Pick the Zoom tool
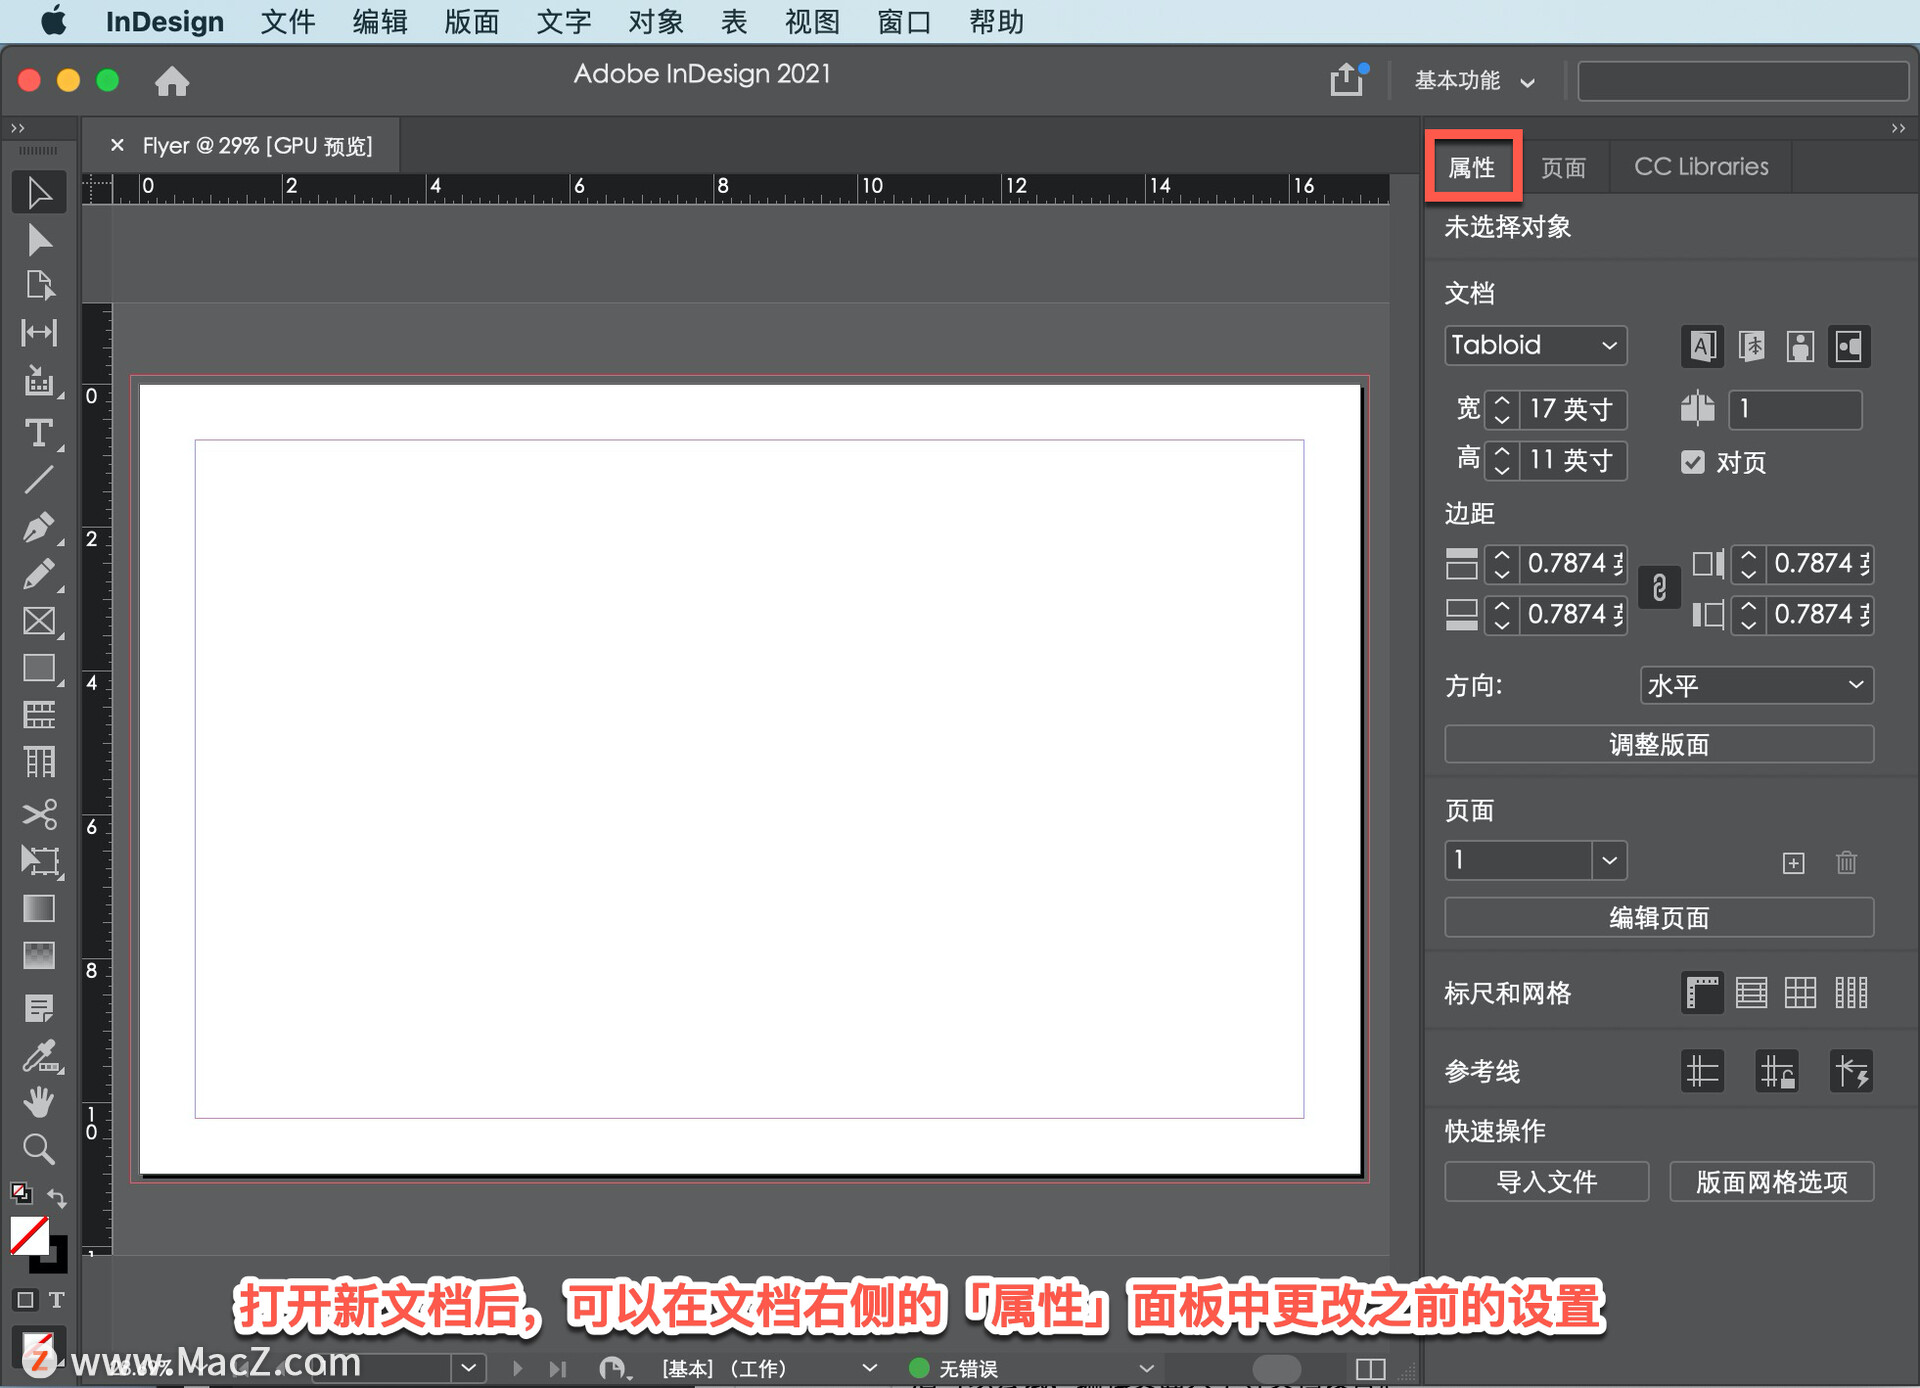The width and height of the screenshot is (1920, 1388). click(x=39, y=1149)
